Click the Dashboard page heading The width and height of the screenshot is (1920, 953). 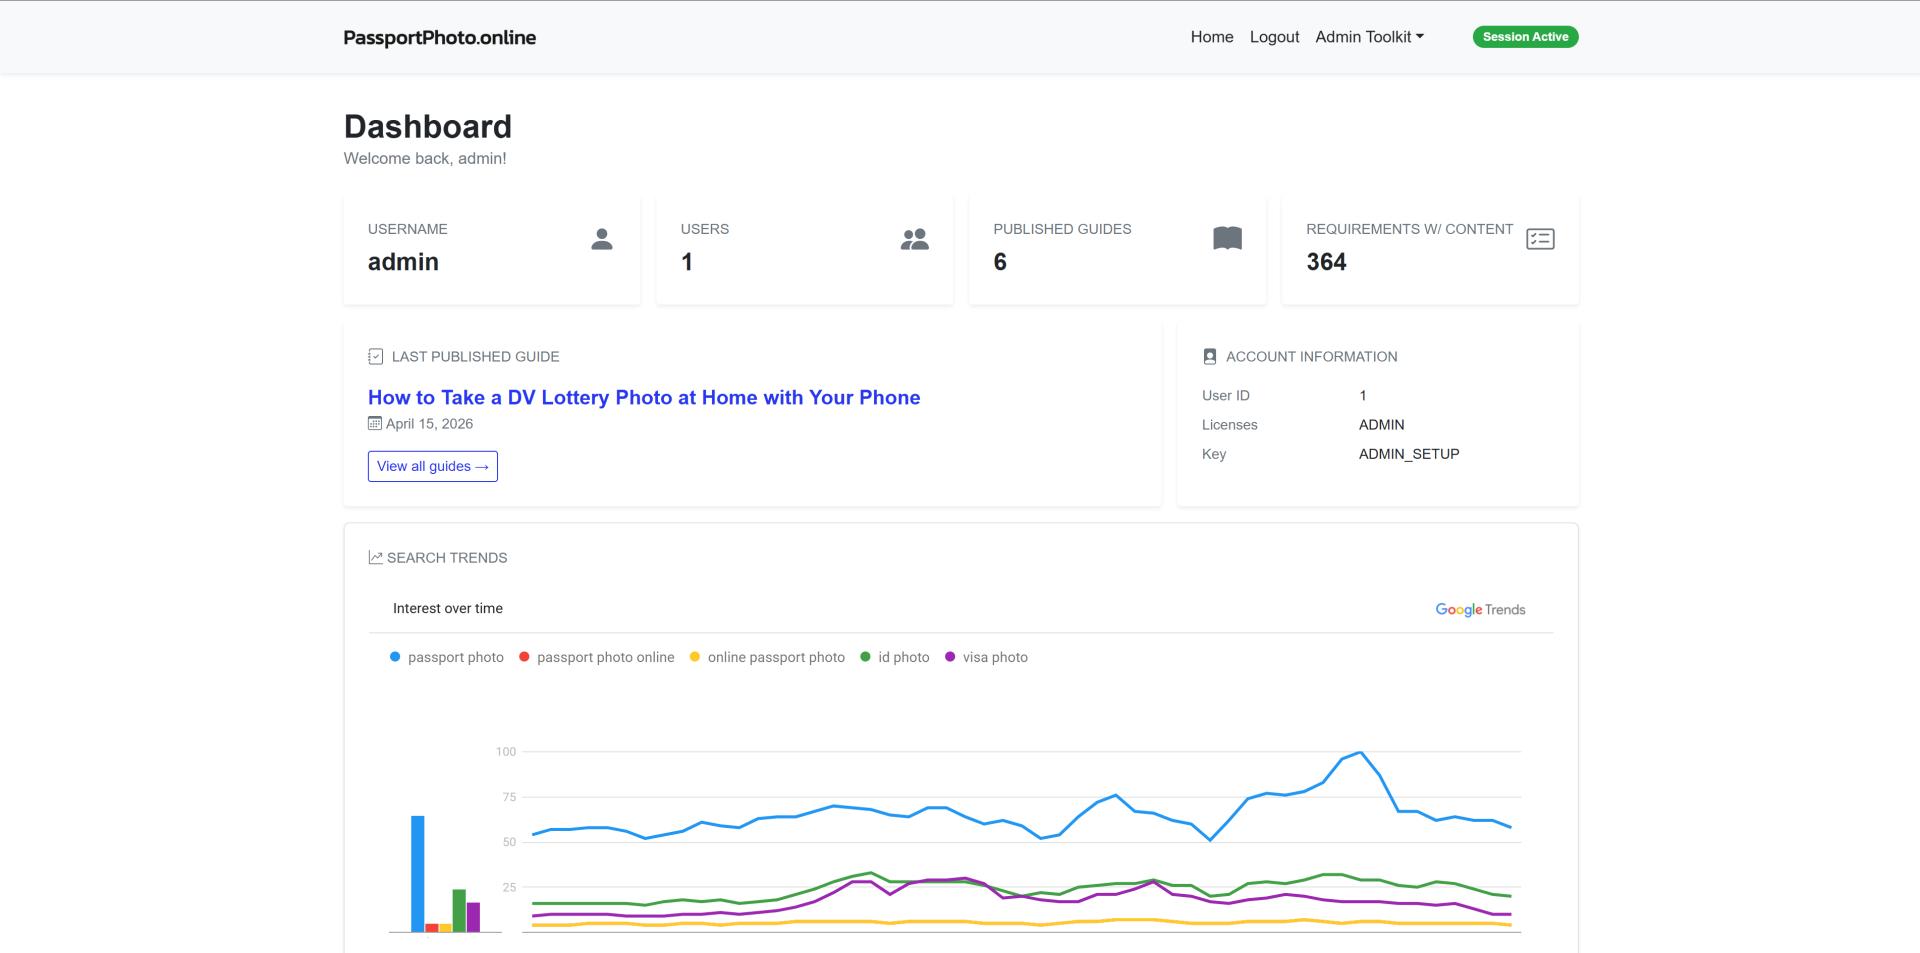pyautogui.click(x=428, y=126)
